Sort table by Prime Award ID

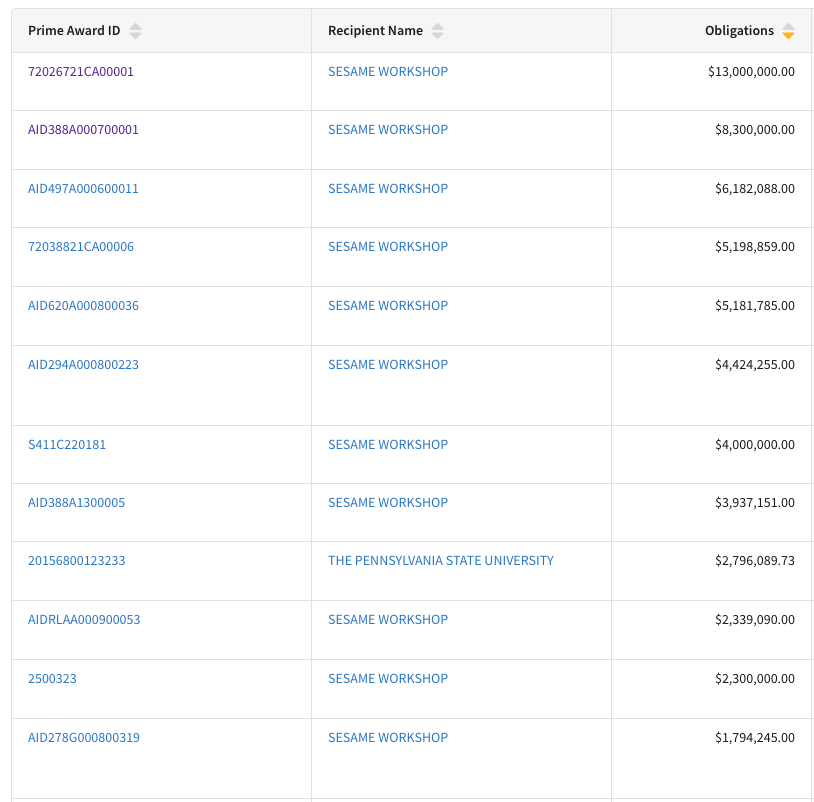point(135,31)
